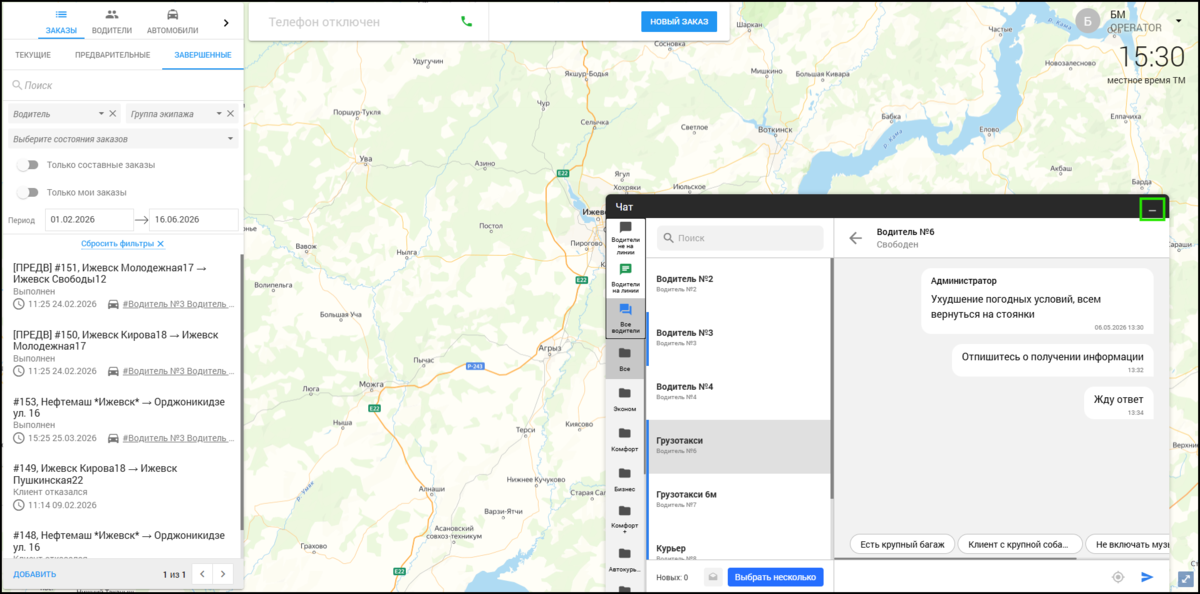Click the chat driver list scrollbar

(832, 380)
